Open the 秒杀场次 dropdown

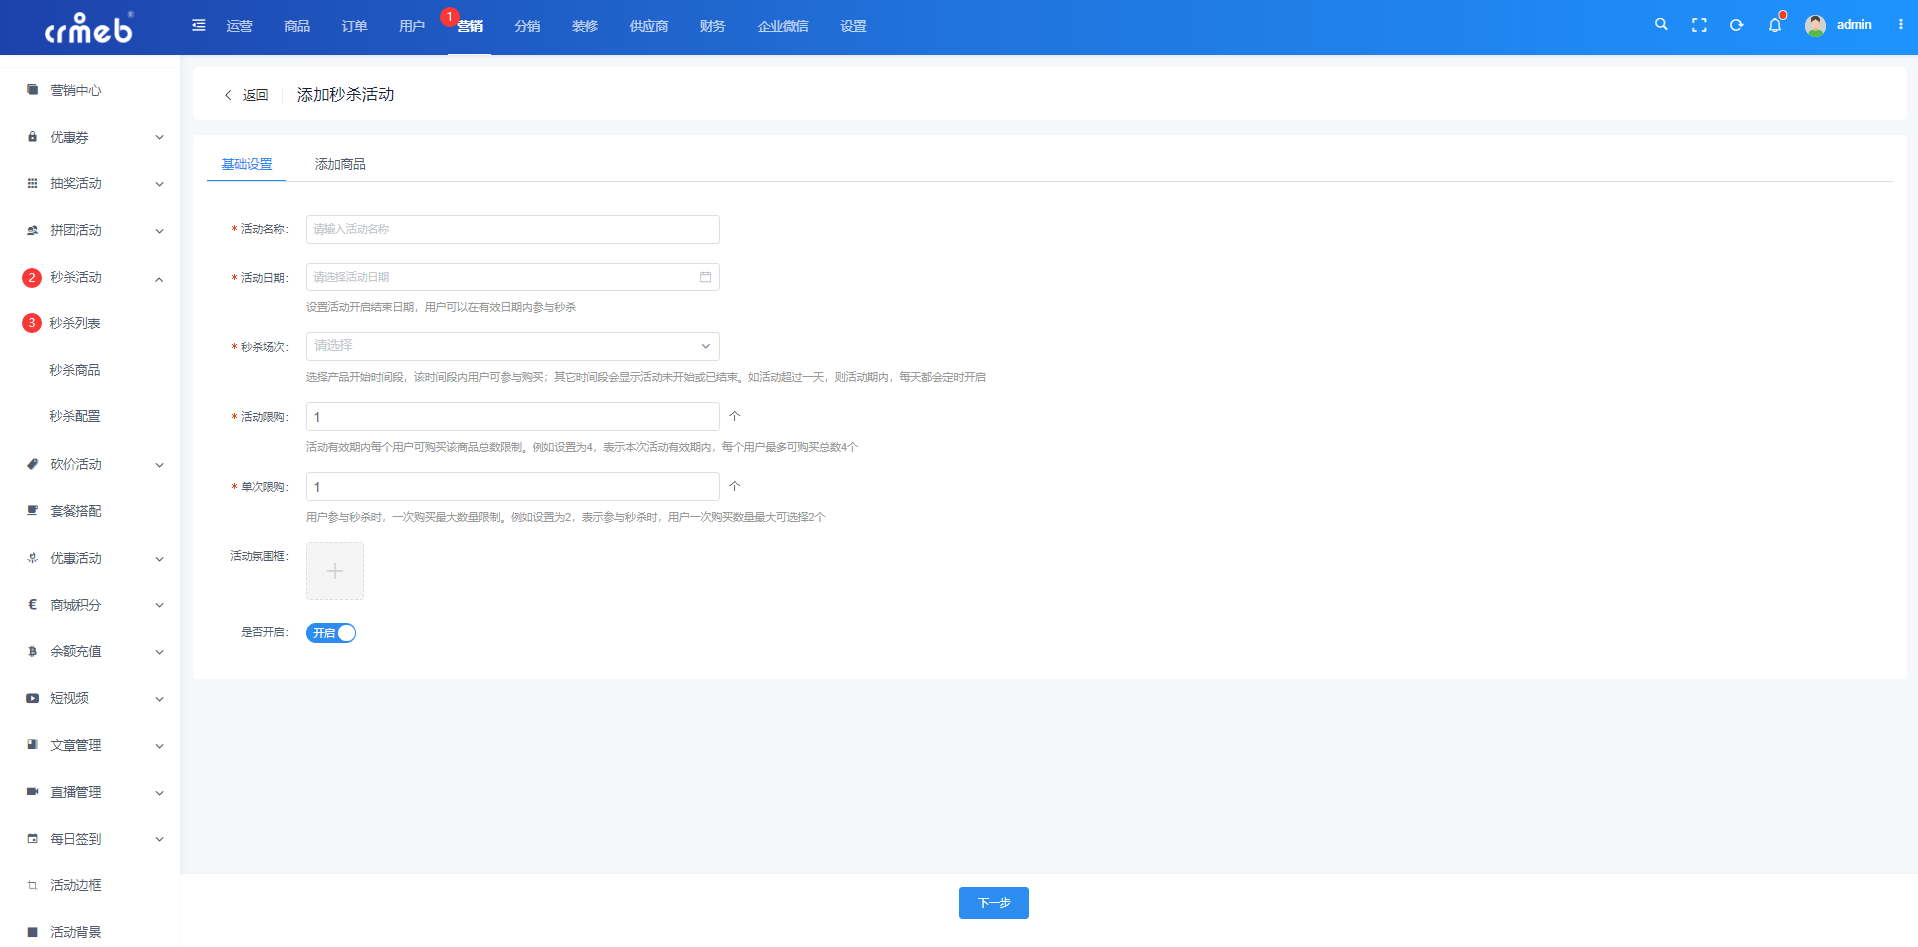point(512,346)
